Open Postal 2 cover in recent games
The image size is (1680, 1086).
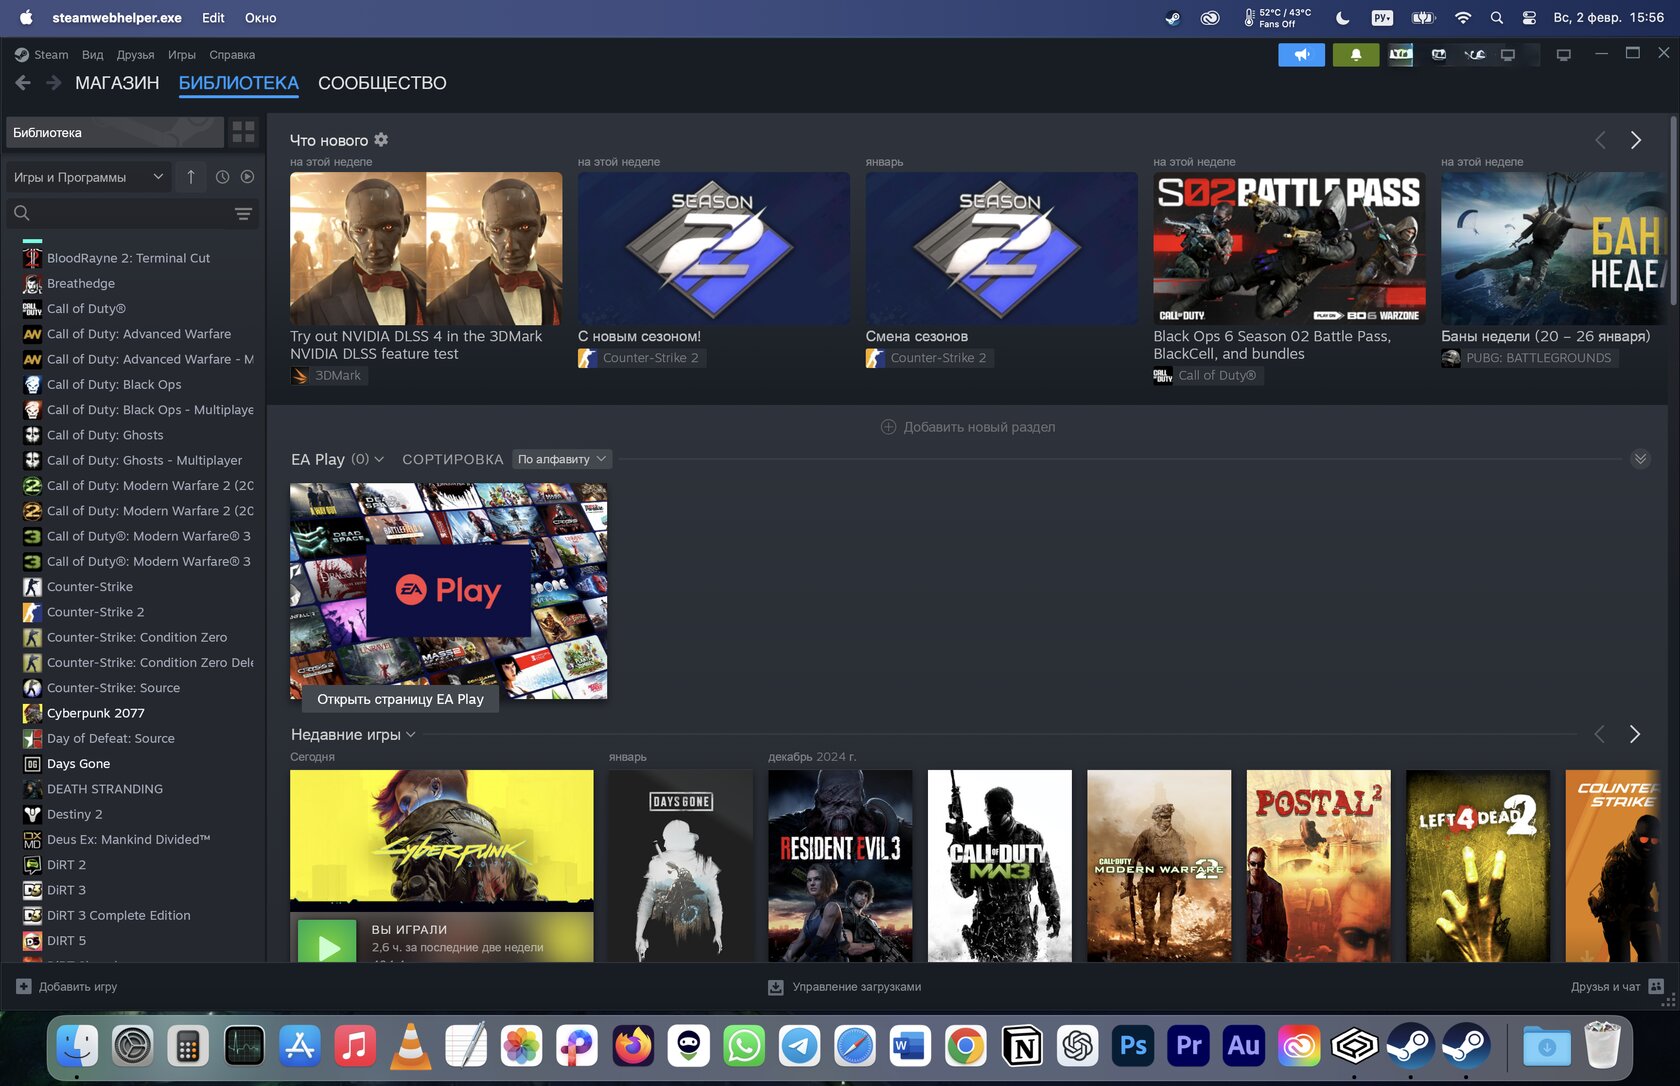pyautogui.click(x=1318, y=866)
